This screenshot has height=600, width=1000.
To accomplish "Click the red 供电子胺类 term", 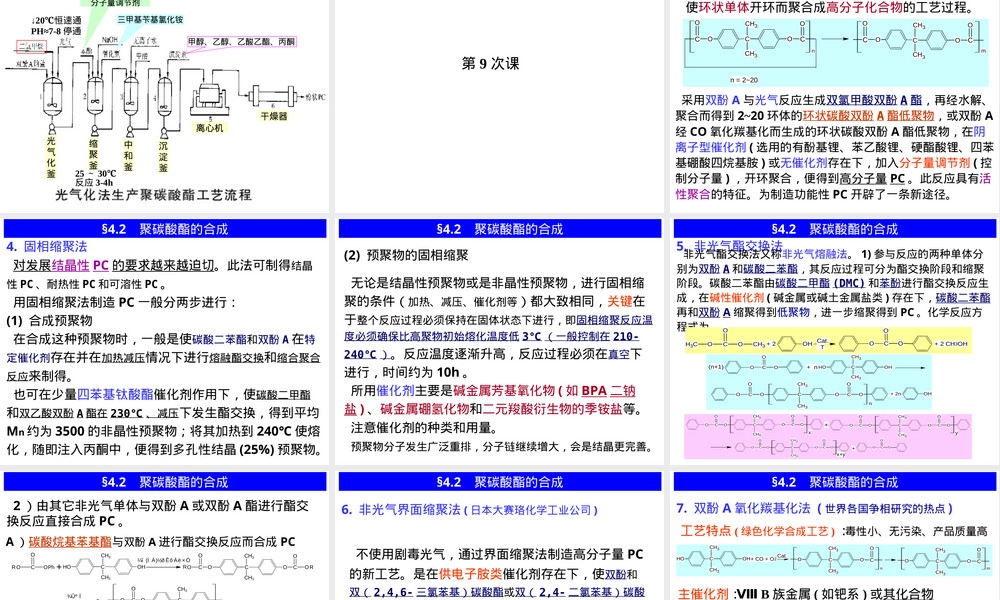I will click(x=471, y=574).
